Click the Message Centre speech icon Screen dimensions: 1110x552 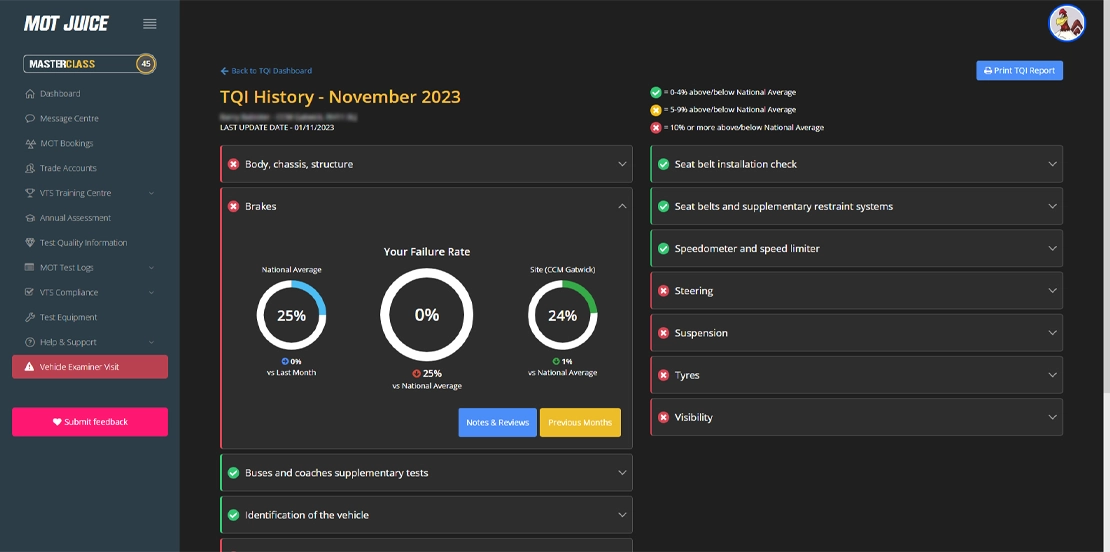tap(30, 118)
